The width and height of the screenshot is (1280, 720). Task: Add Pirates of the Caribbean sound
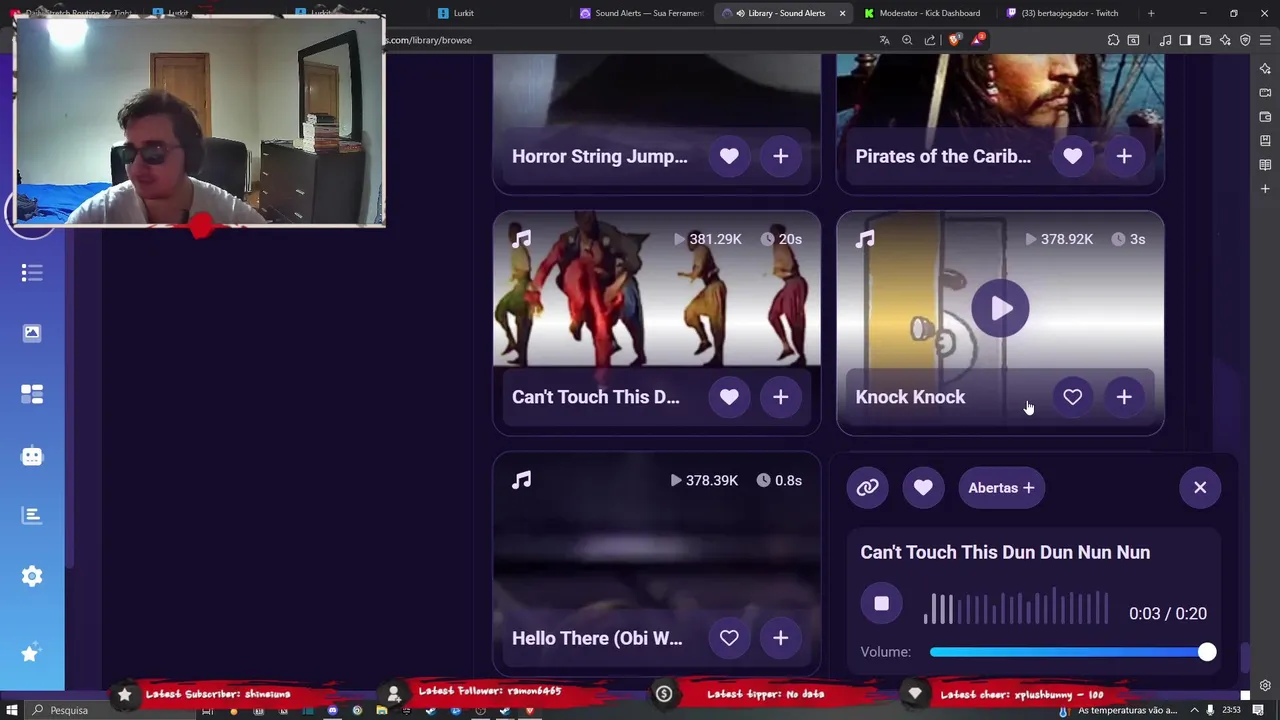1124,156
